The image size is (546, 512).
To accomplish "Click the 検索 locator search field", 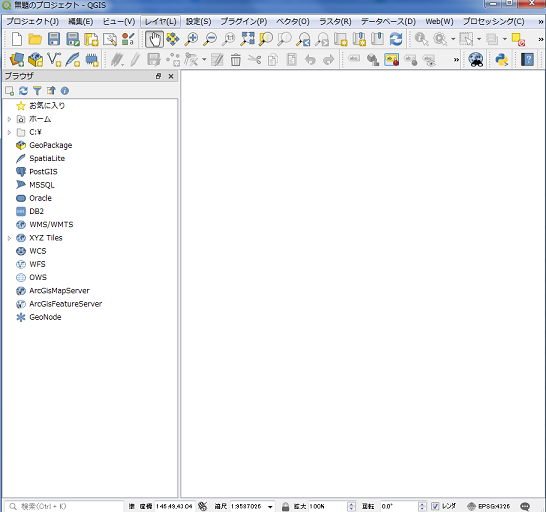I will click(x=64, y=506).
